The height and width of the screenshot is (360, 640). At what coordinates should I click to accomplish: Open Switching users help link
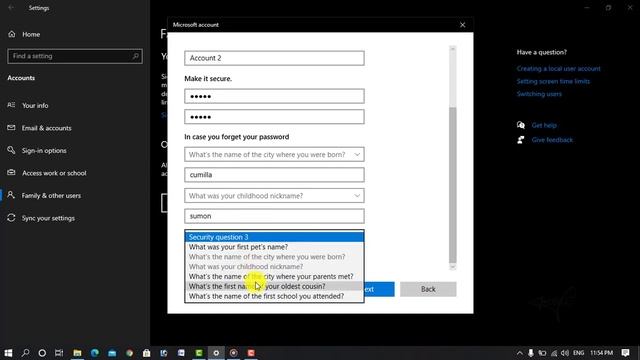[x=539, y=94]
